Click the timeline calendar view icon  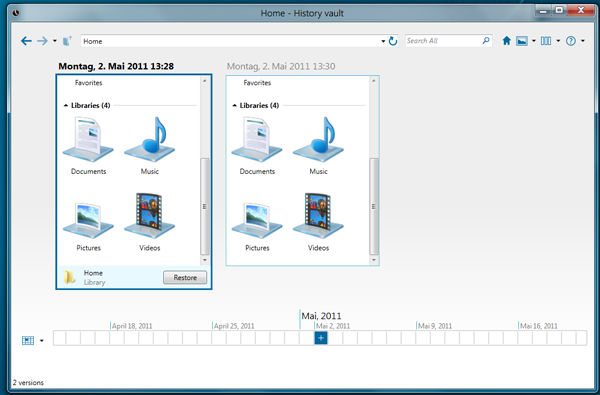tap(28, 340)
